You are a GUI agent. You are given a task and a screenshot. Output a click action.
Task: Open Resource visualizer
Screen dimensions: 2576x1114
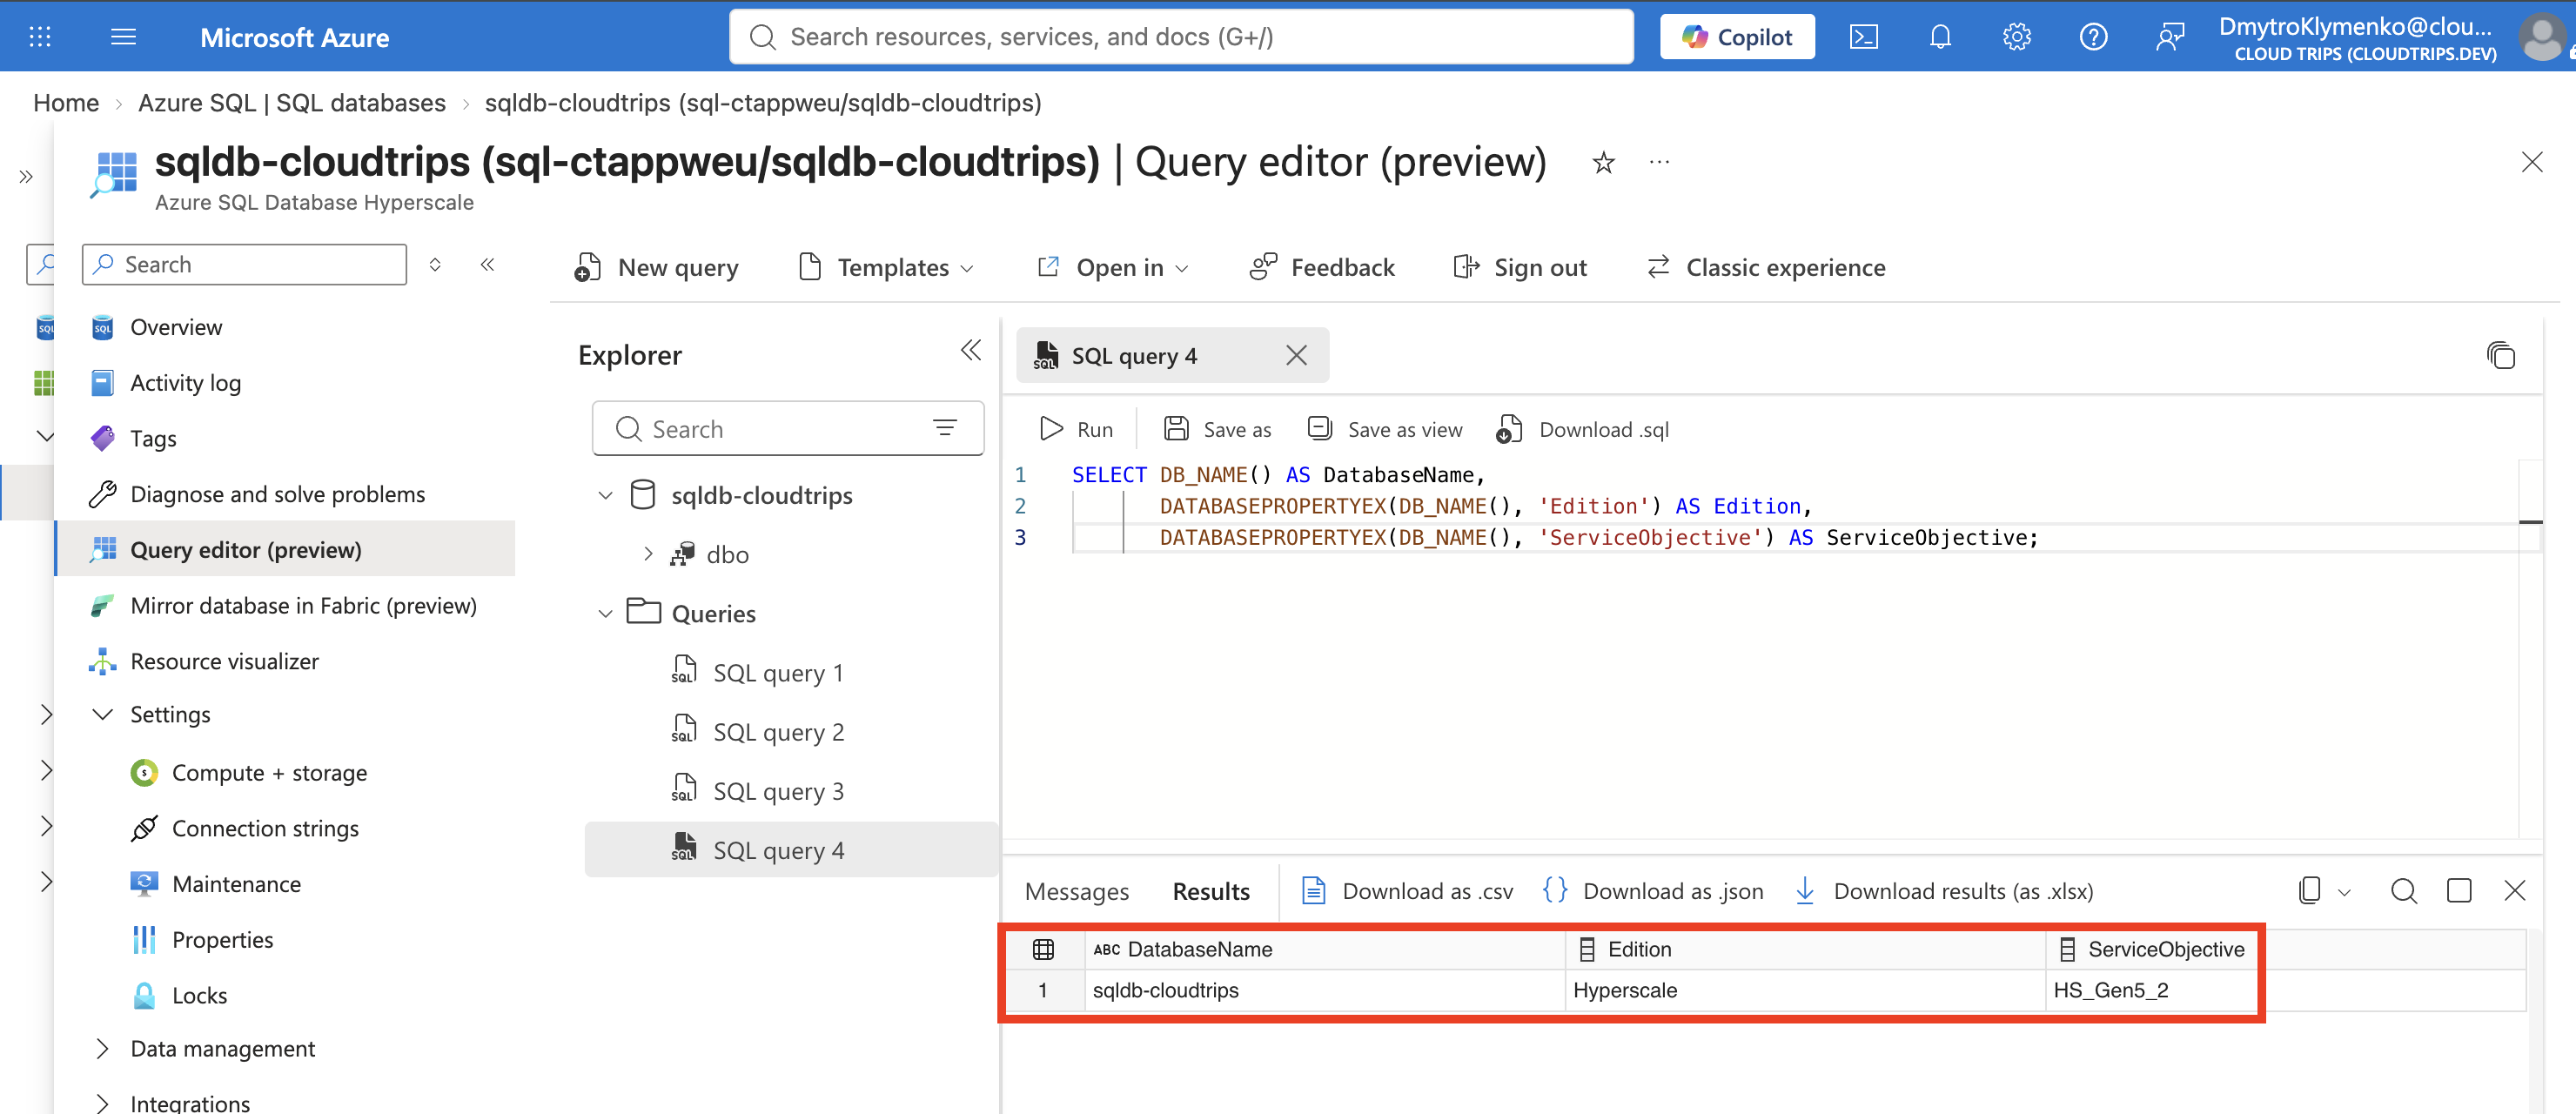[224, 661]
